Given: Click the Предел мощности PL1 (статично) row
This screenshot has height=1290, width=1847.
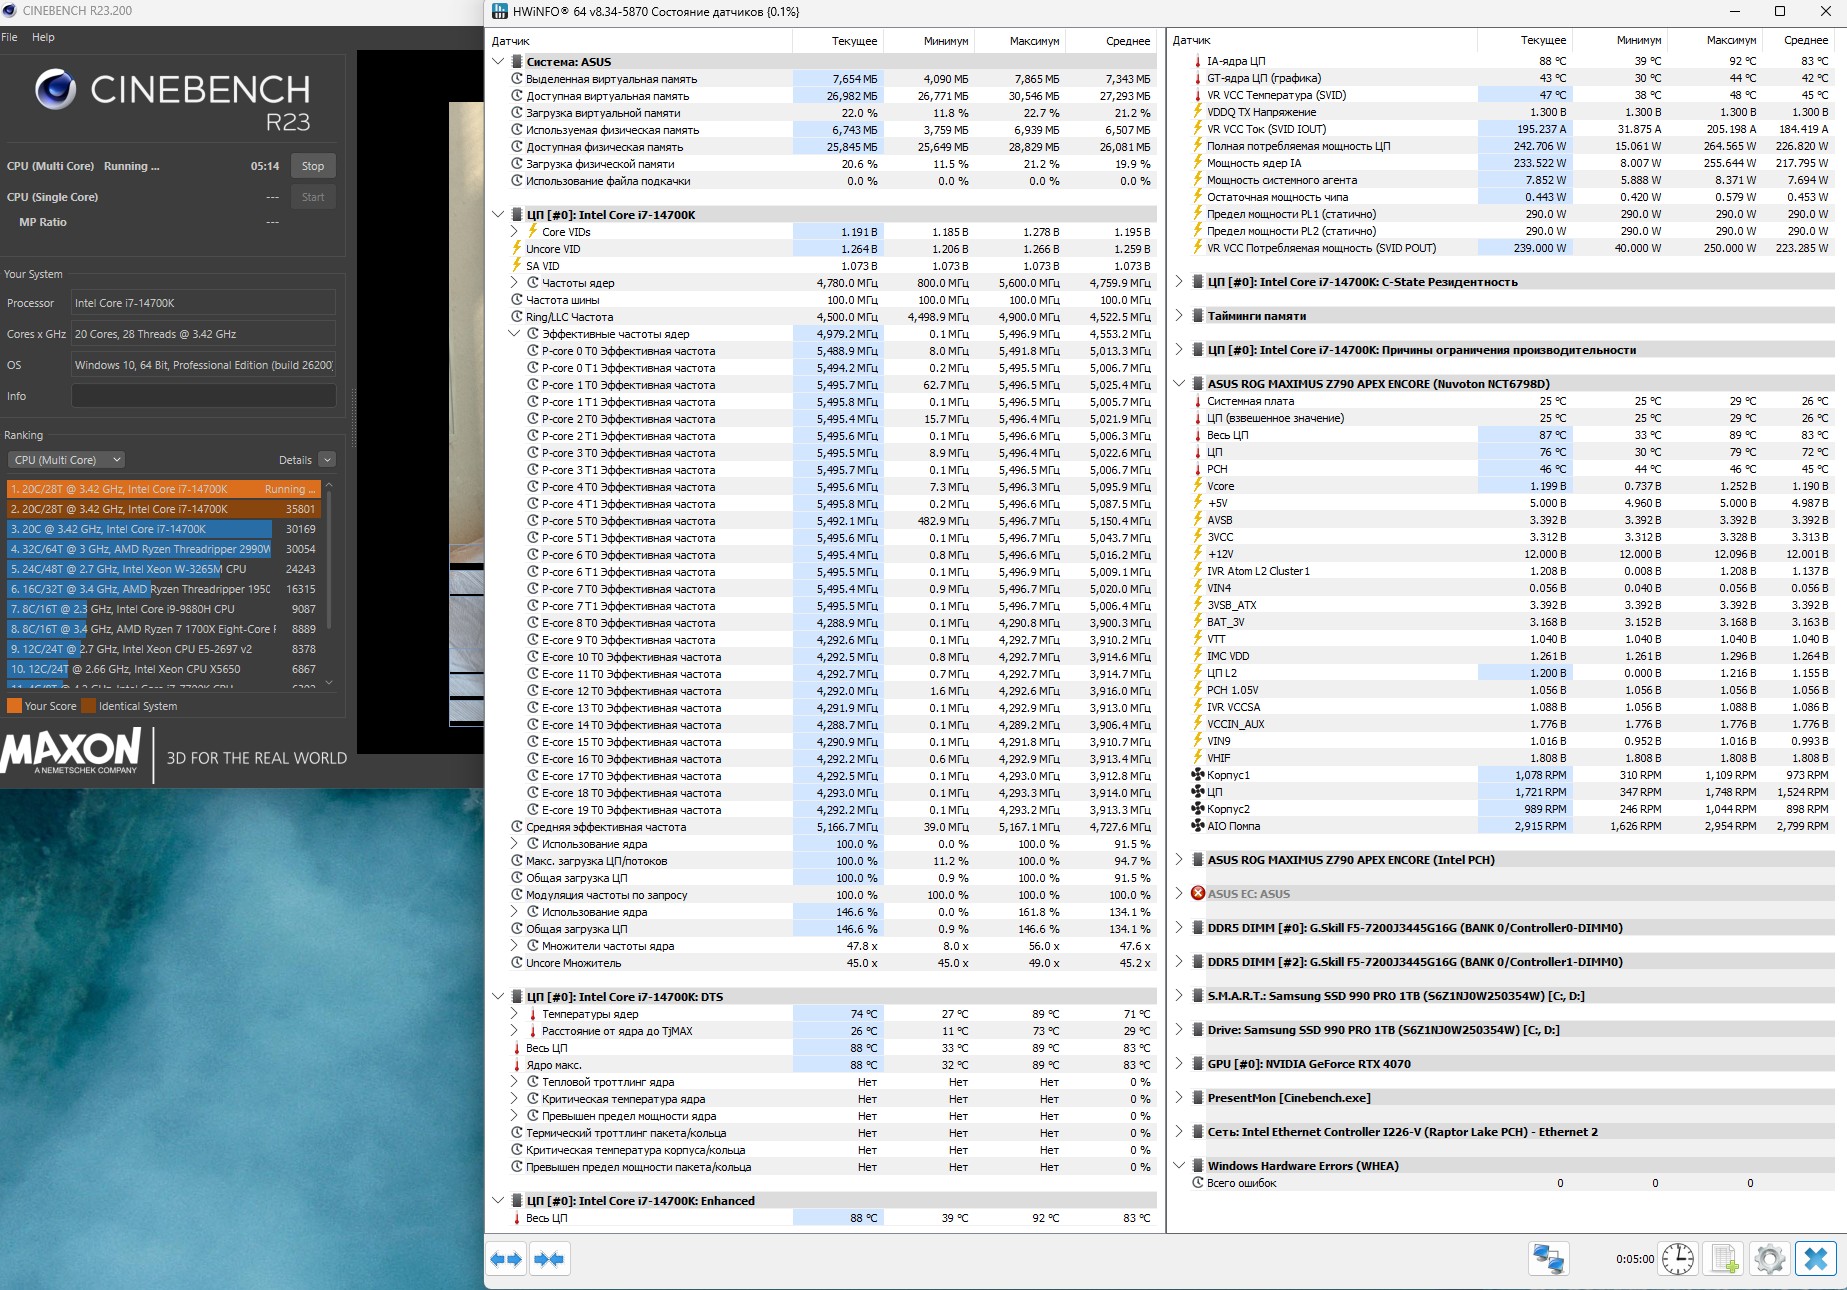Looking at the screenshot, I should [1504, 214].
